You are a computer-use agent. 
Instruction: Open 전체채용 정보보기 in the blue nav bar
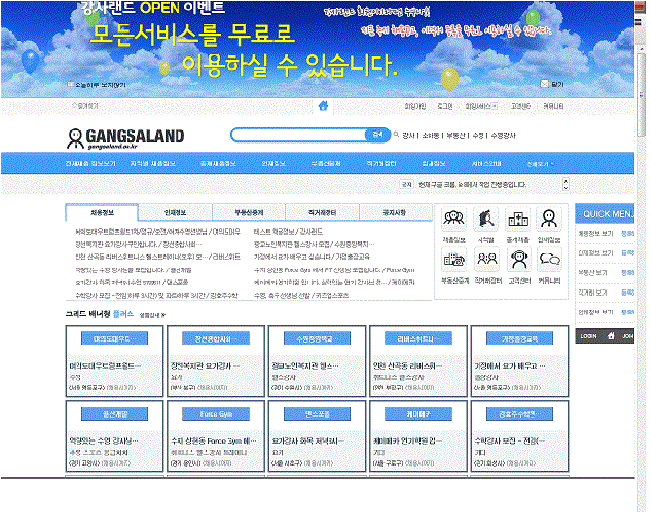click(91, 164)
